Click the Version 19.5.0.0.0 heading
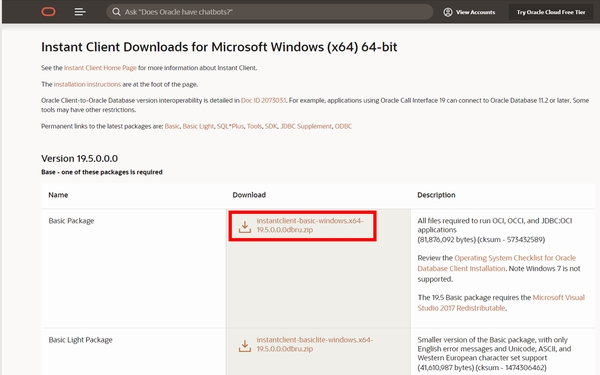The height and width of the screenshot is (375, 600). point(80,158)
